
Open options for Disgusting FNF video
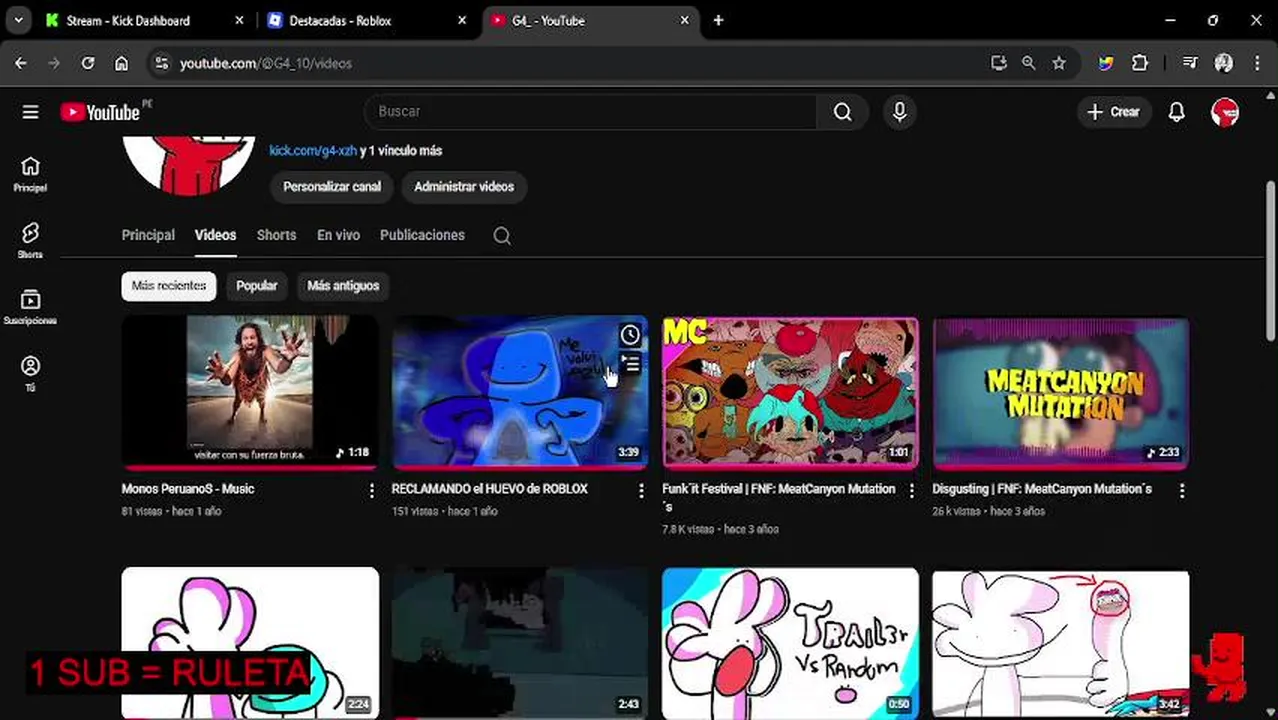click(x=1182, y=490)
